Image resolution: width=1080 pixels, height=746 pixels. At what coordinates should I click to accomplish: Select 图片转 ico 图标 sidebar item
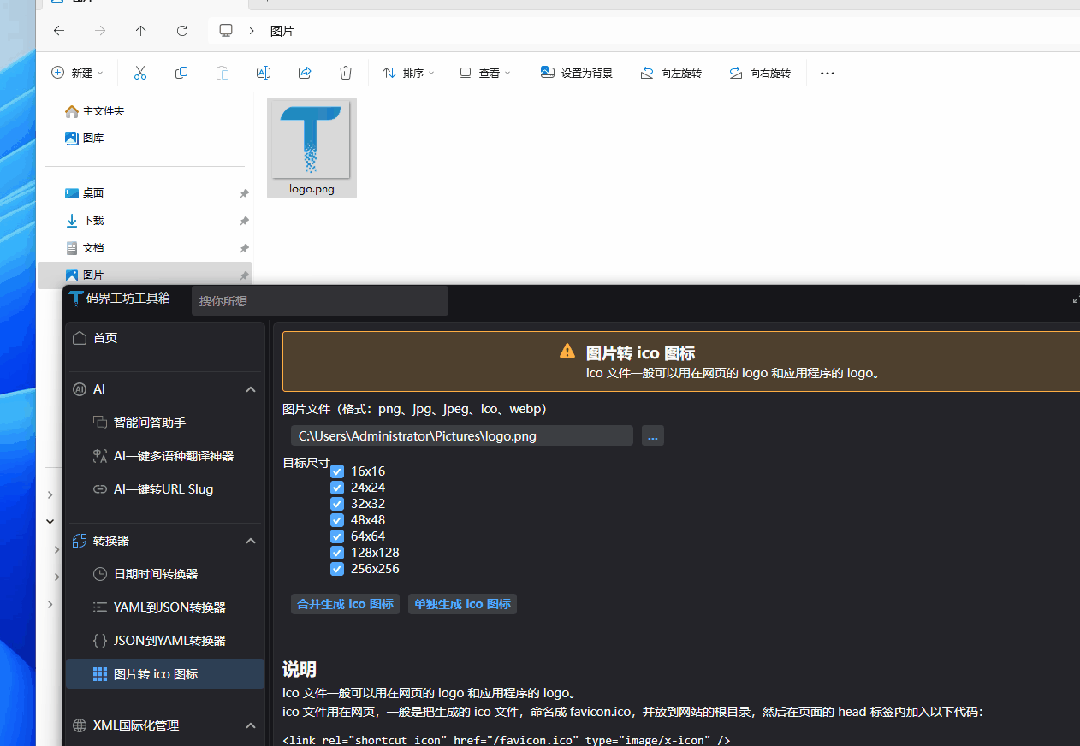click(165, 674)
